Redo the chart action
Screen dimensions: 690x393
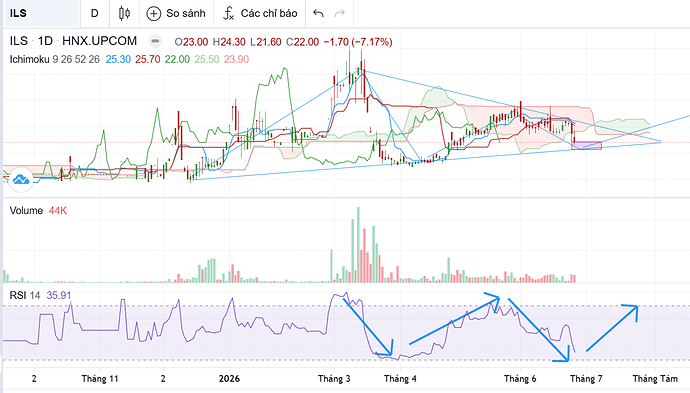pyautogui.click(x=339, y=13)
